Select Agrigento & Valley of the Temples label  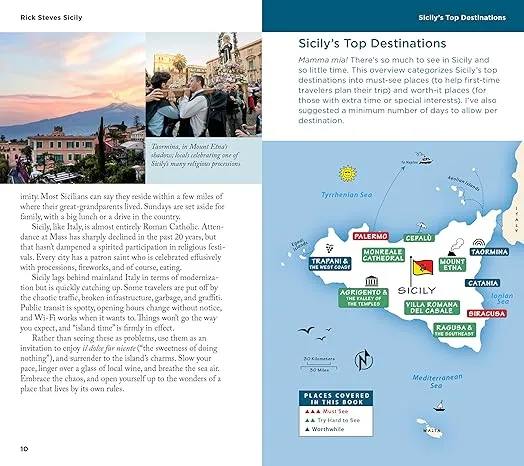coord(363,298)
